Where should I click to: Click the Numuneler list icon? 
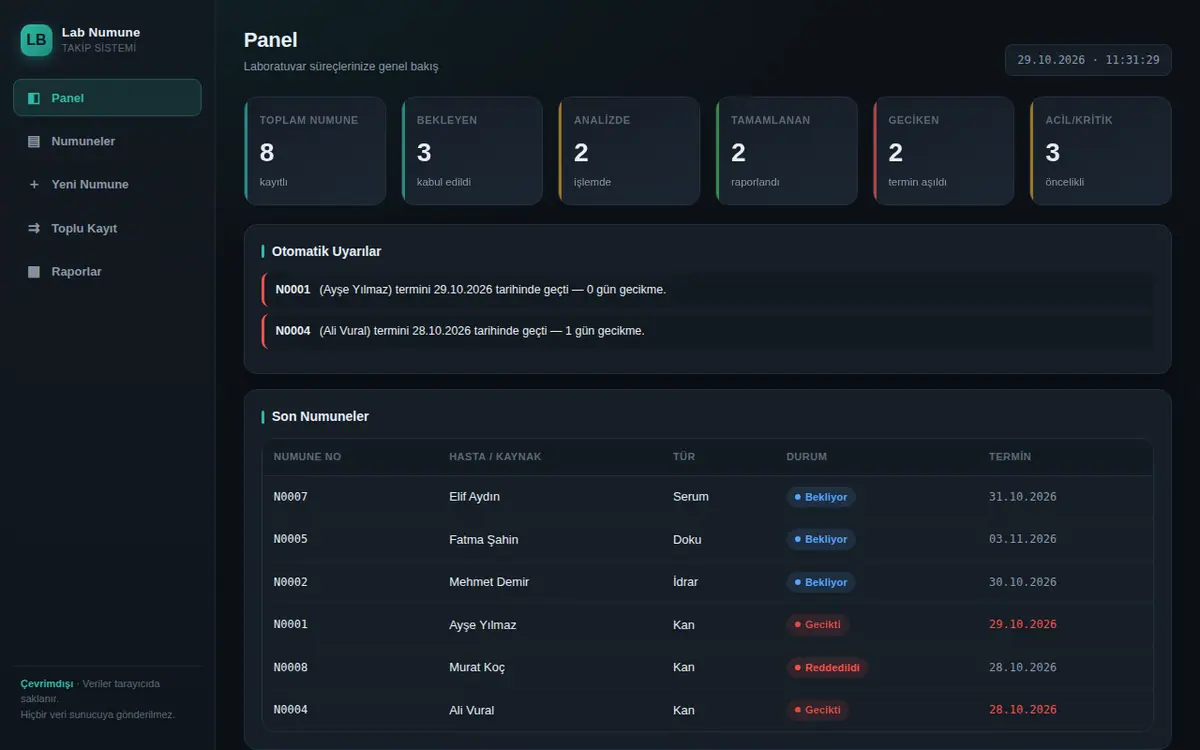point(34,141)
